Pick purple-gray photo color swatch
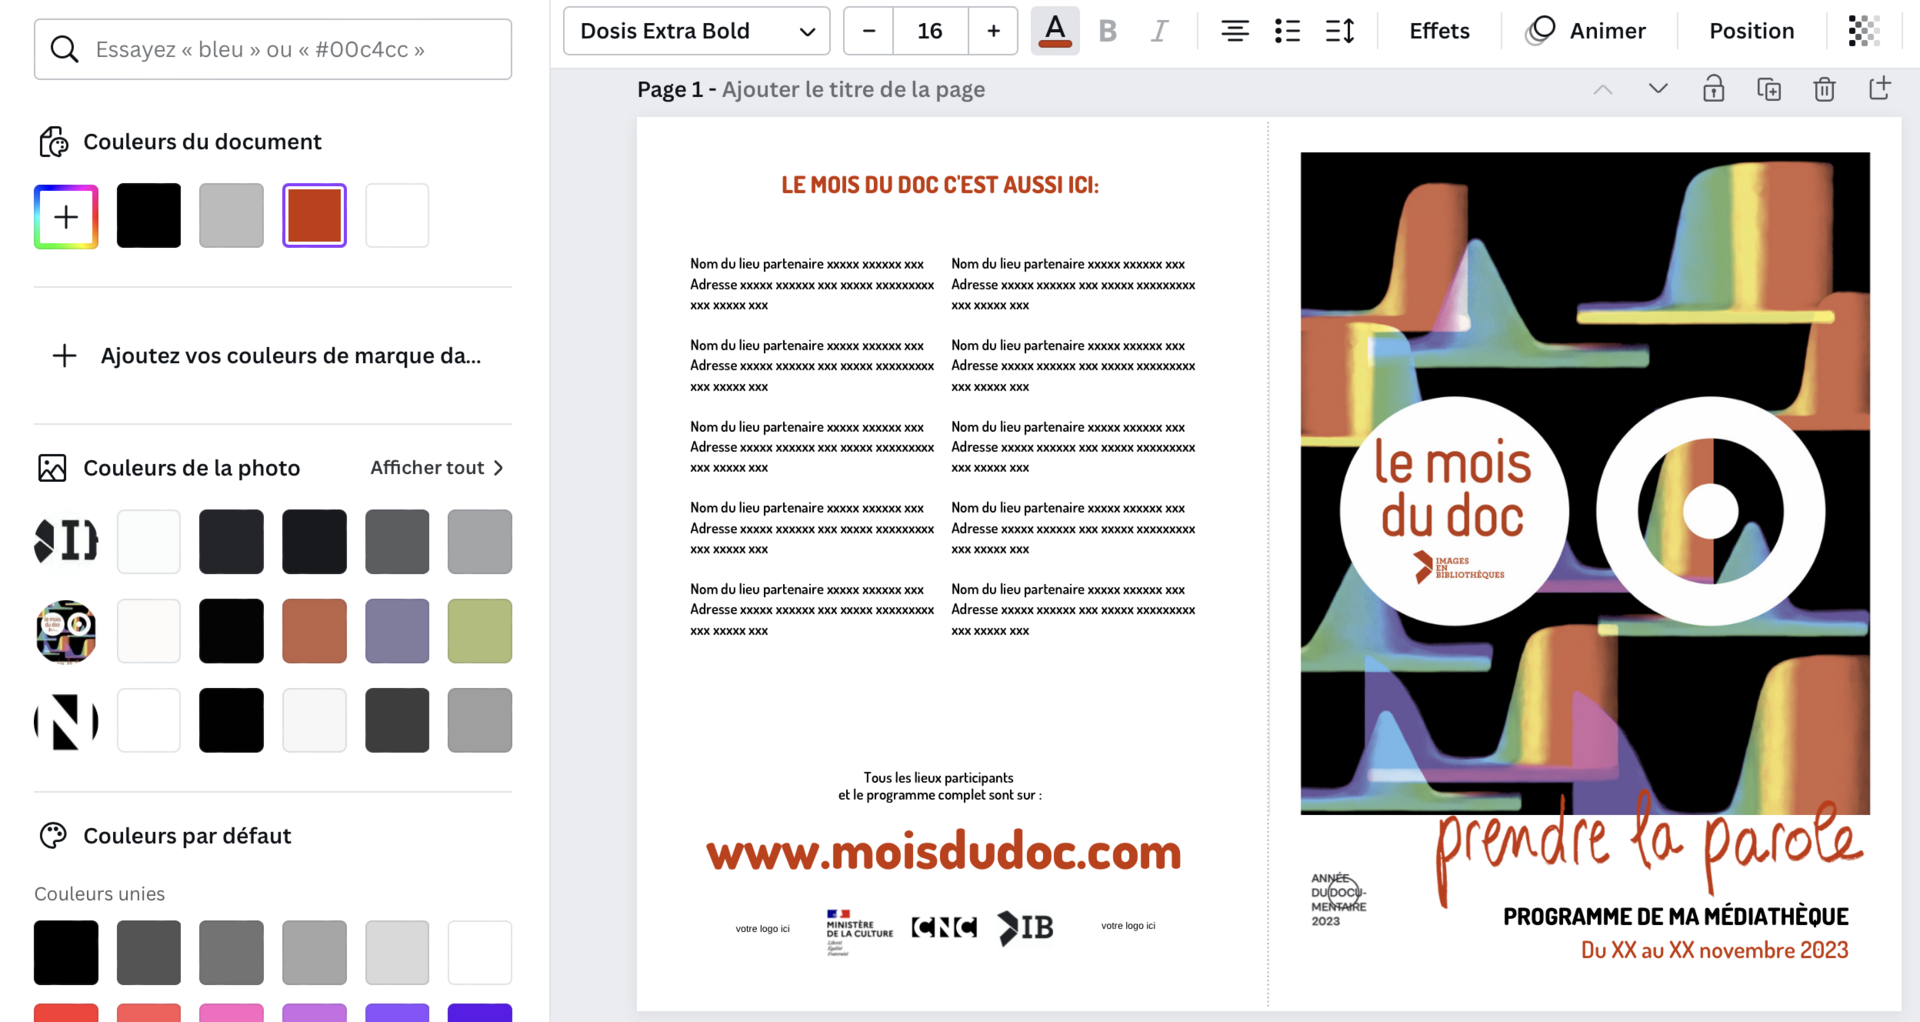 397,631
